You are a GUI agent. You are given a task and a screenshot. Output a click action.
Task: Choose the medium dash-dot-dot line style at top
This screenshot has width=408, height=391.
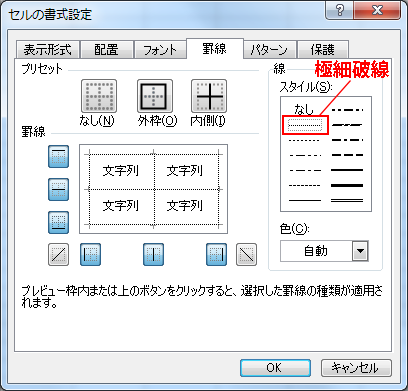347,109
